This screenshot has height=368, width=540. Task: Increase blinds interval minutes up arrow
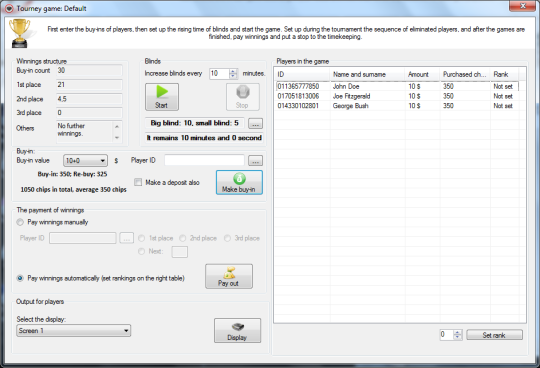pos(233,71)
